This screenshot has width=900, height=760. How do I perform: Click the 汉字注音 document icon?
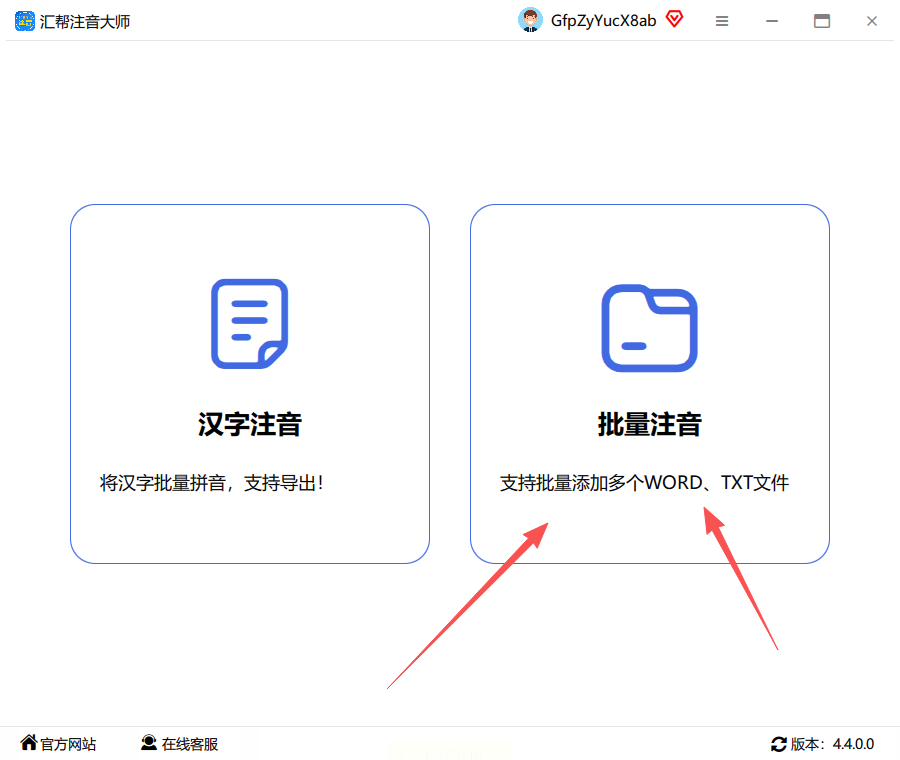250,324
